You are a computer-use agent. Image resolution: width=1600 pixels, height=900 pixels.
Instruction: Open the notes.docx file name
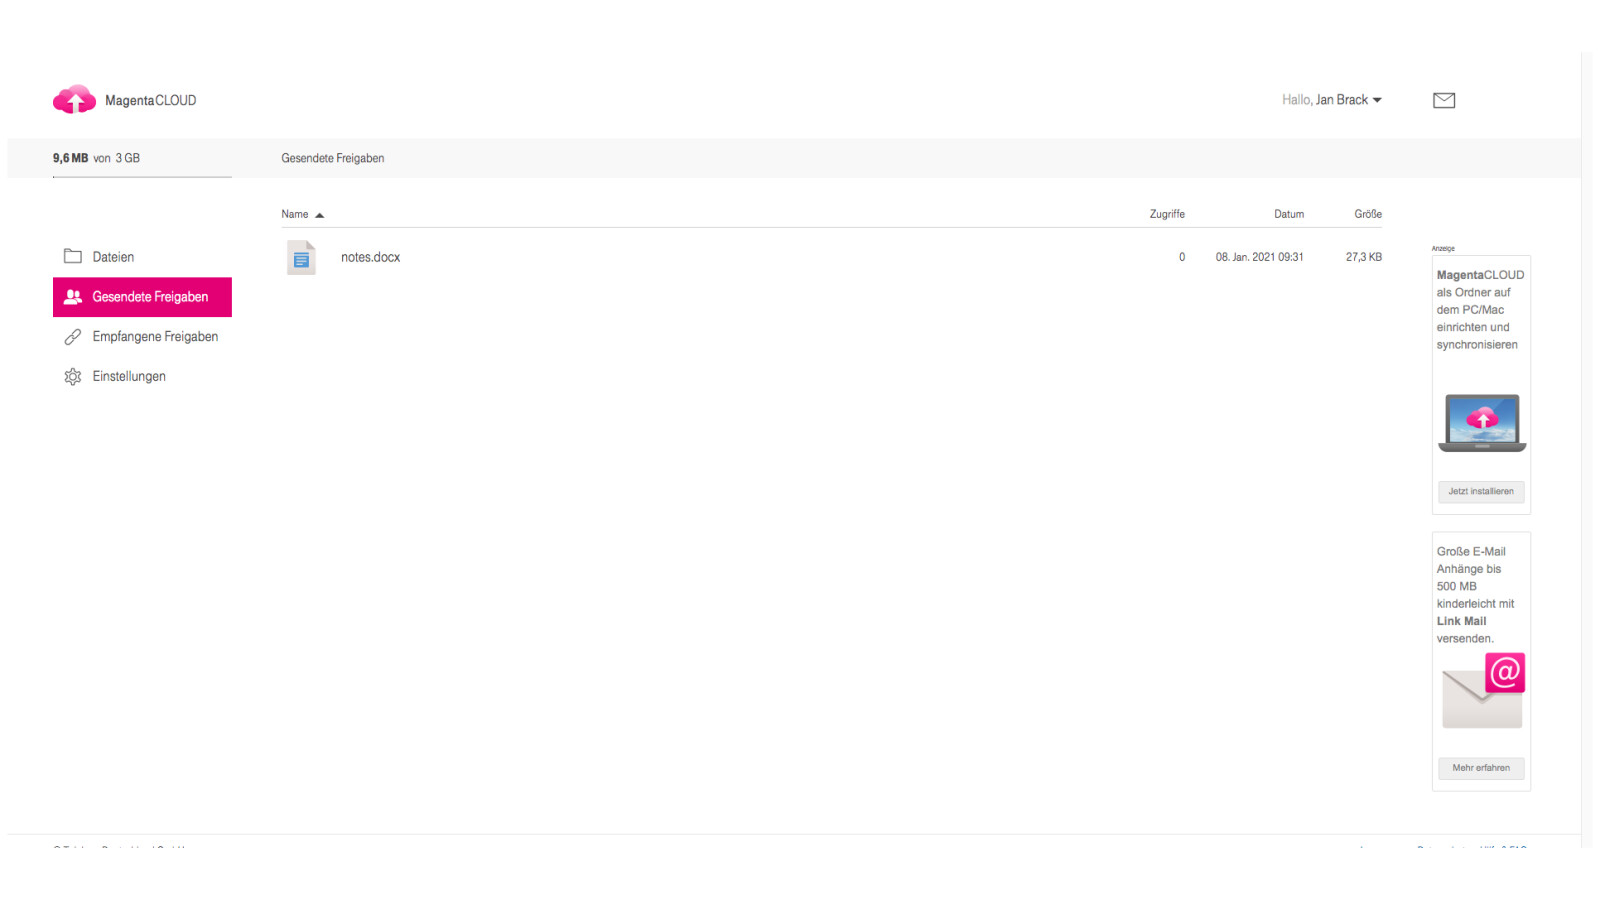[x=370, y=257]
